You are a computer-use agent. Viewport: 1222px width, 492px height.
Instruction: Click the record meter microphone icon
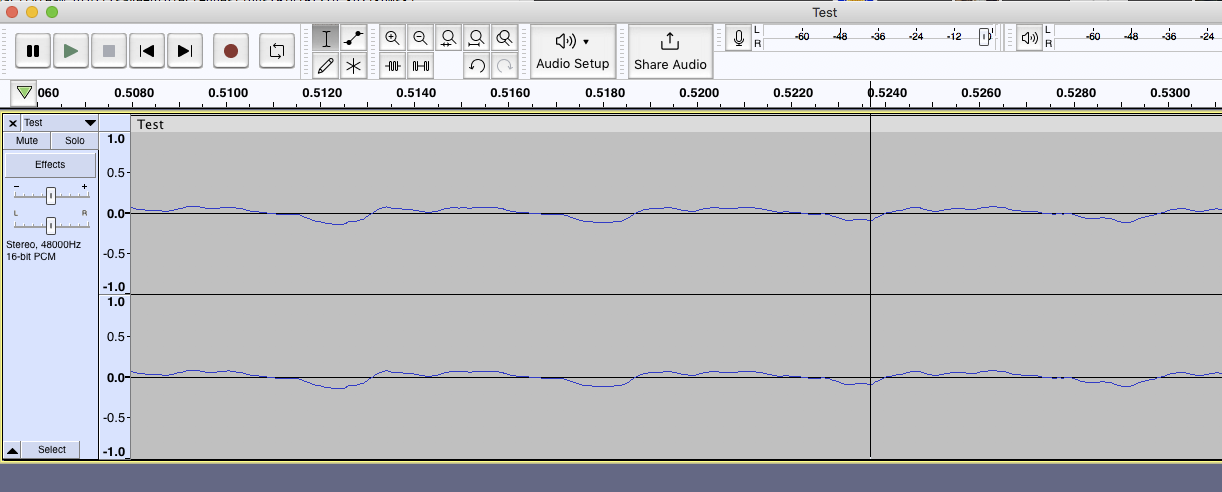(738, 39)
